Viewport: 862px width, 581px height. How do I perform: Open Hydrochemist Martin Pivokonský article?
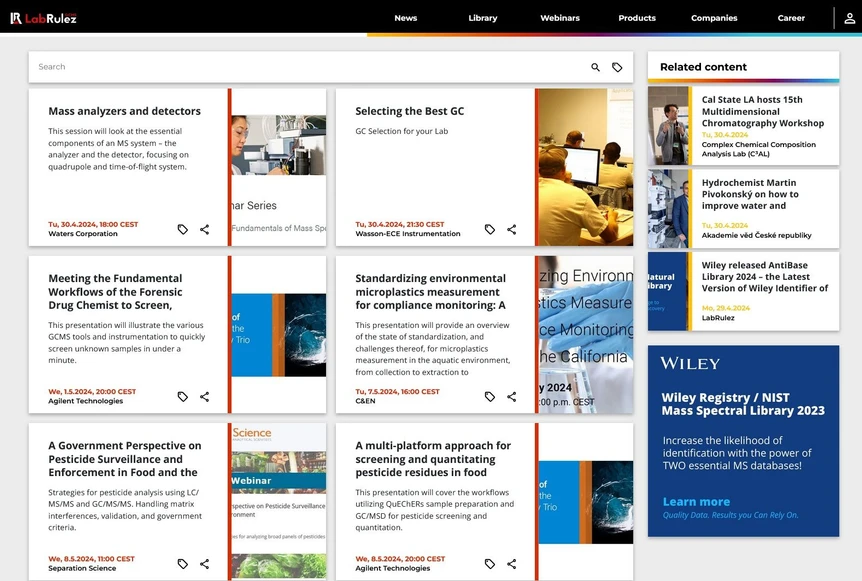click(x=750, y=194)
